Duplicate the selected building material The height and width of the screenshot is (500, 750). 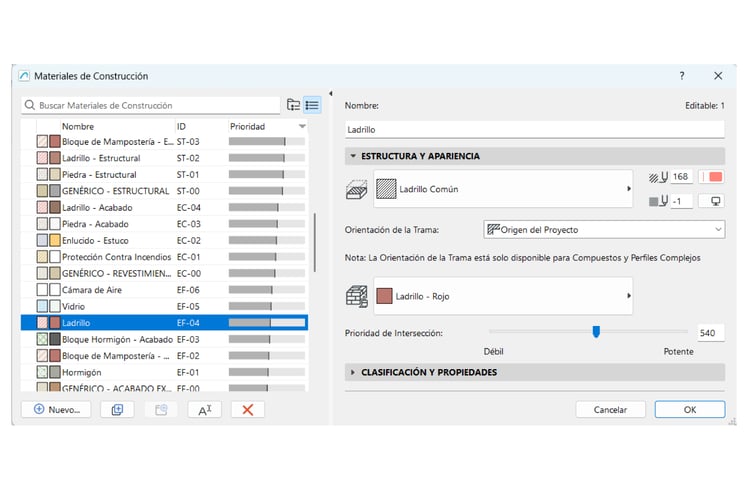coord(117,410)
